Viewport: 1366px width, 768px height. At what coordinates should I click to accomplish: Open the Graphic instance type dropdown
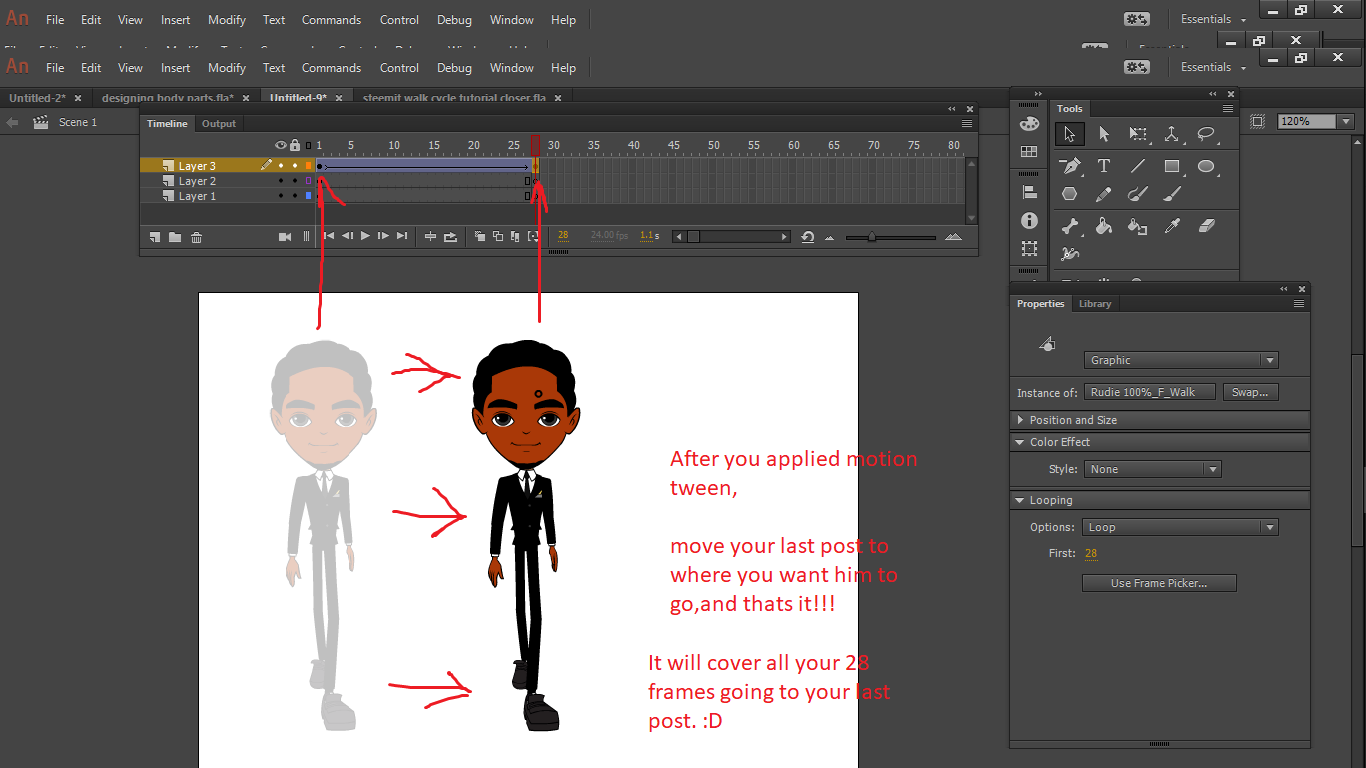[1181, 360]
